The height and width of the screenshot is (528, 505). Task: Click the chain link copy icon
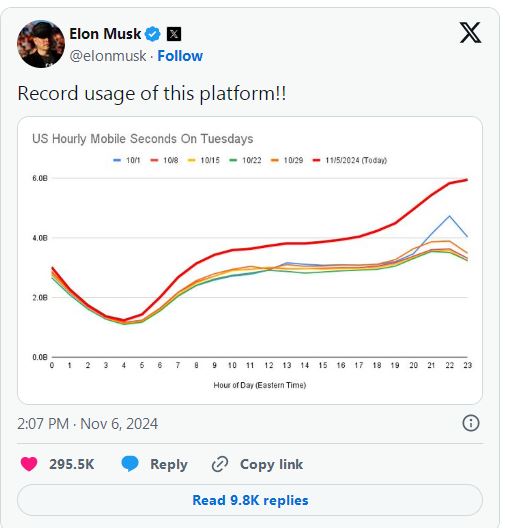click(x=220, y=464)
